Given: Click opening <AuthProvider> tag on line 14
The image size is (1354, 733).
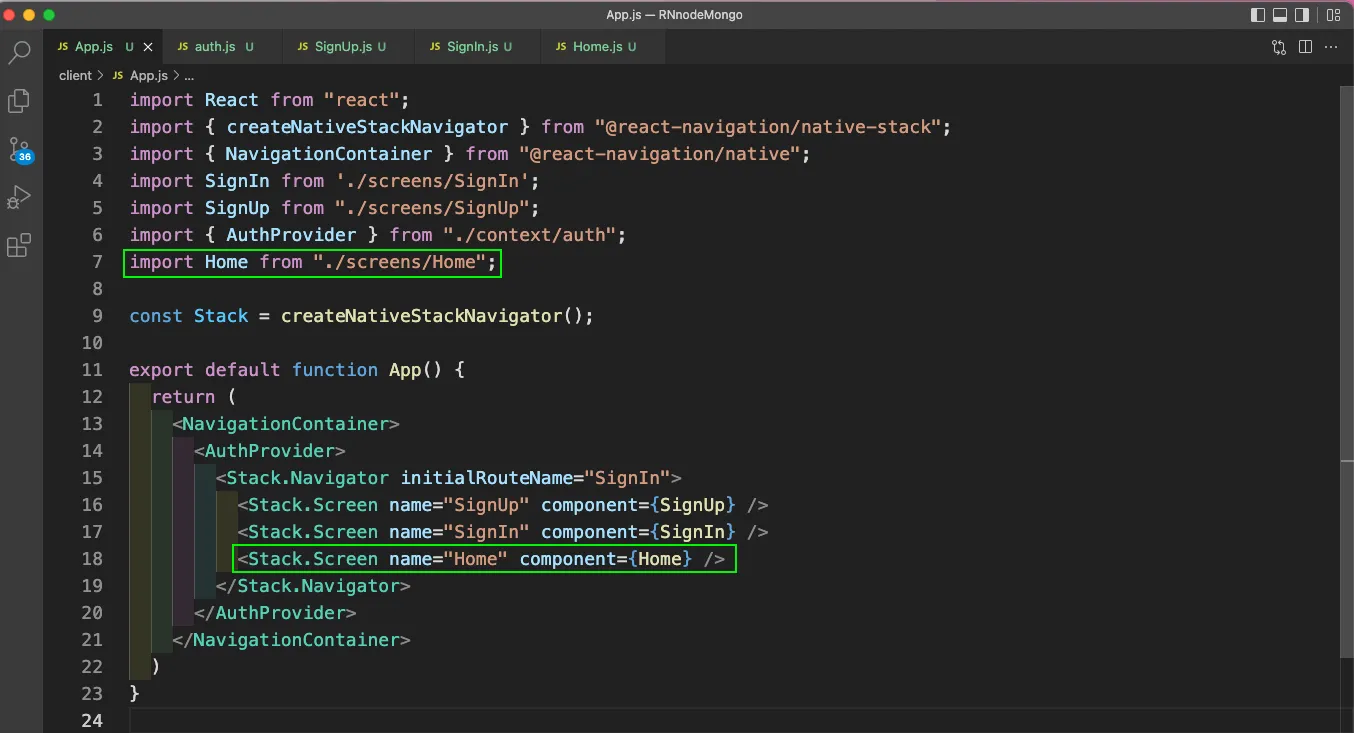Looking at the screenshot, I should pyautogui.click(x=270, y=451).
